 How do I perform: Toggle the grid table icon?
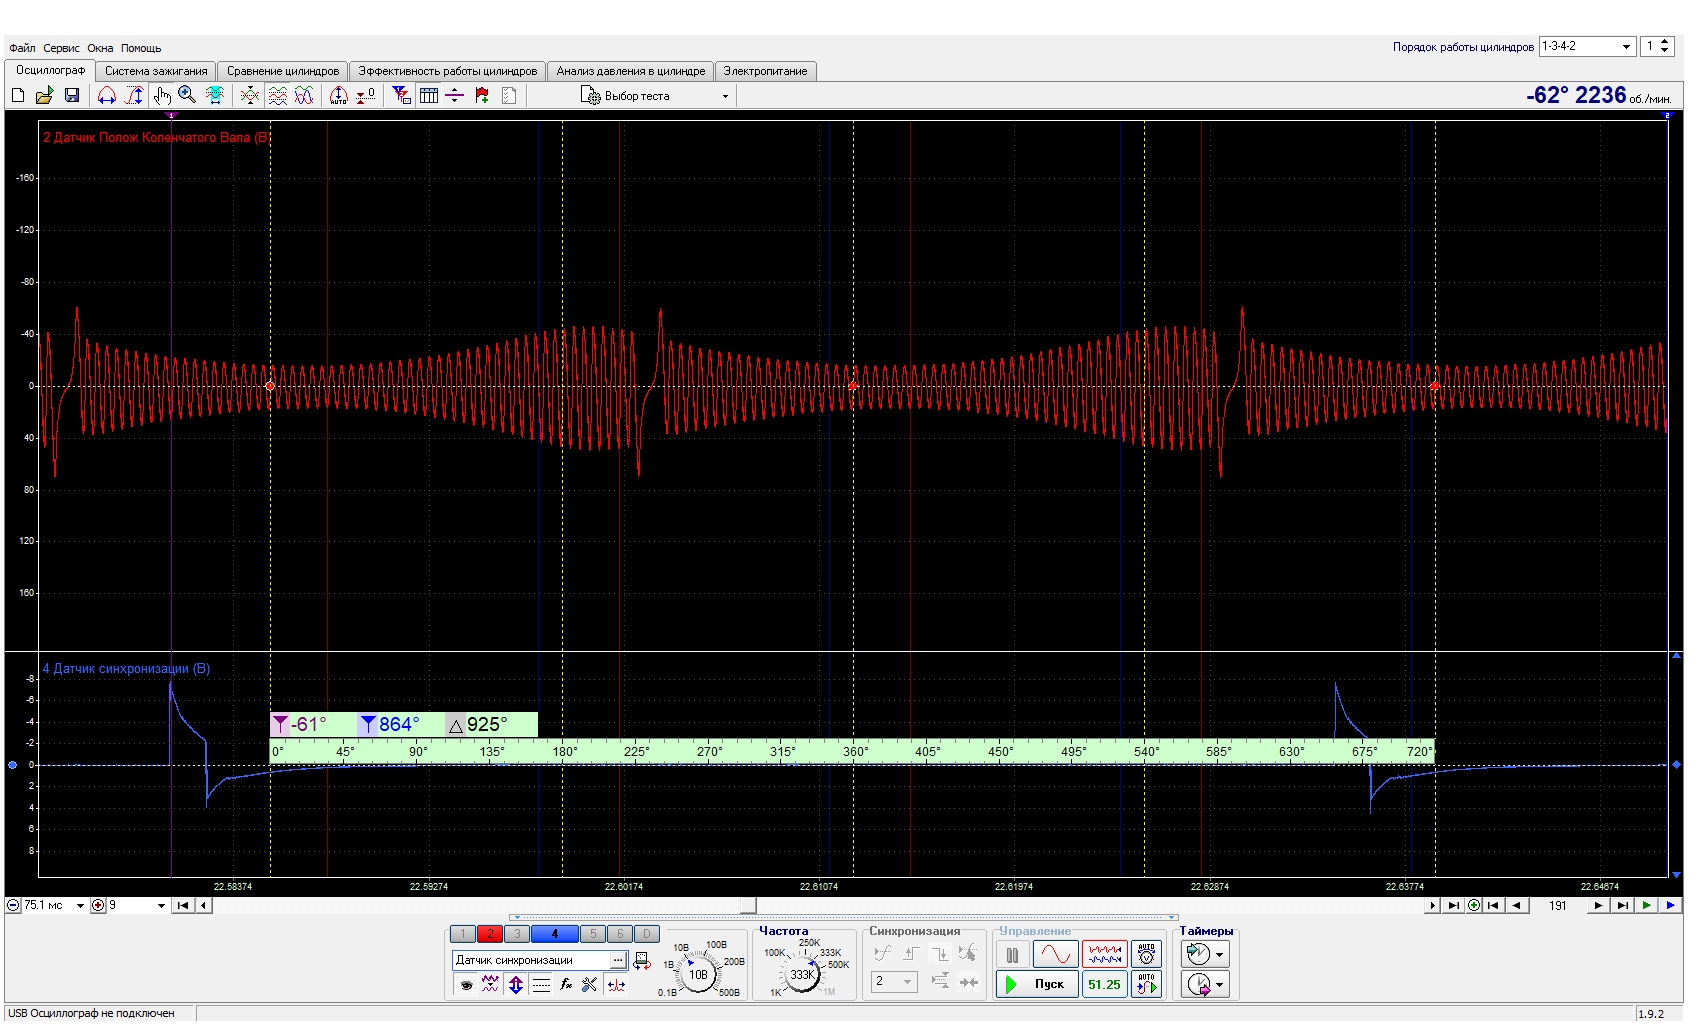click(429, 95)
